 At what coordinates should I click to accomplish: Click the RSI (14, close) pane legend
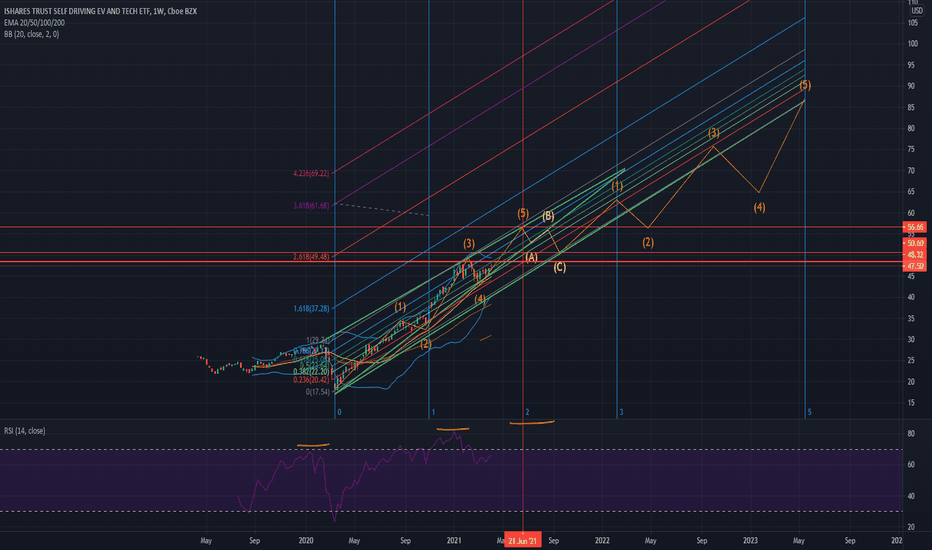click(x=24, y=430)
